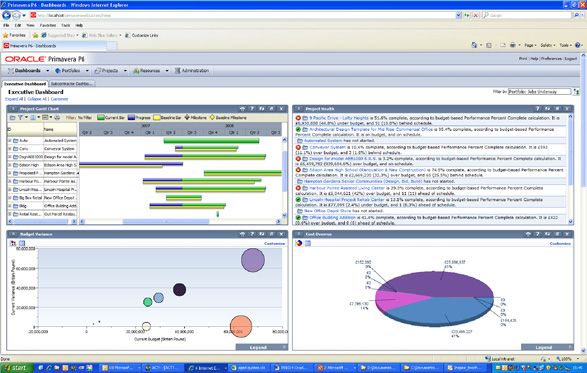Click the chart view icon in Budget Variance
Screen dimensions: 587x373
click(13, 243)
